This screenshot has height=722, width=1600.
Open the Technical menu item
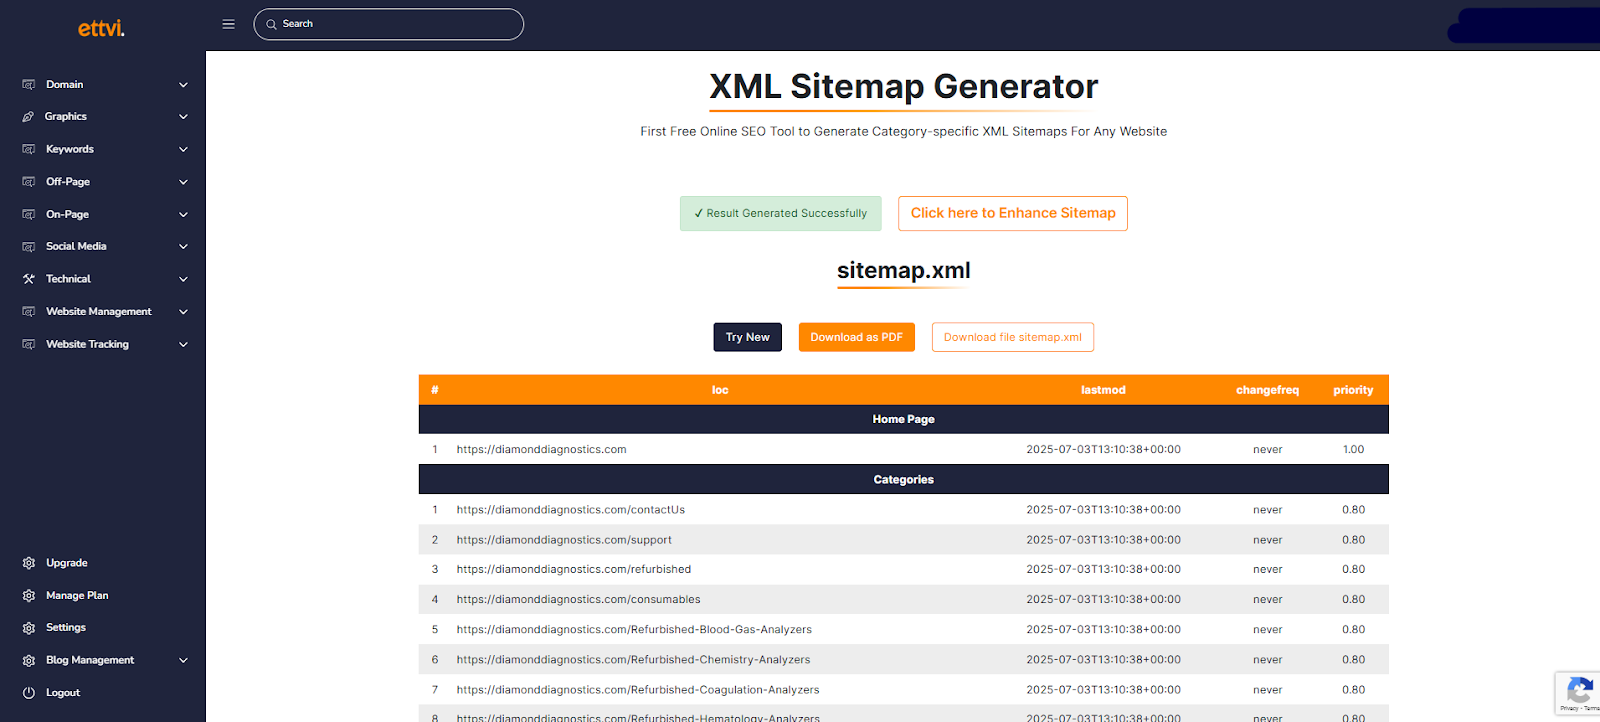tap(68, 279)
